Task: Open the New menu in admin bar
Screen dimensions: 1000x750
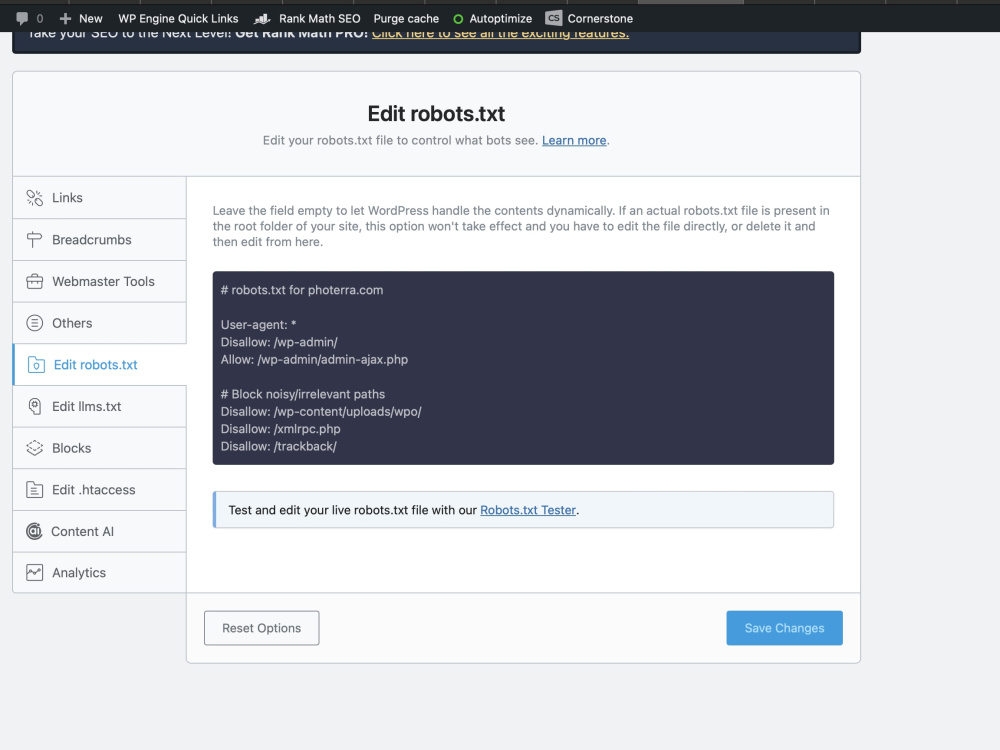Action: coord(81,18)
